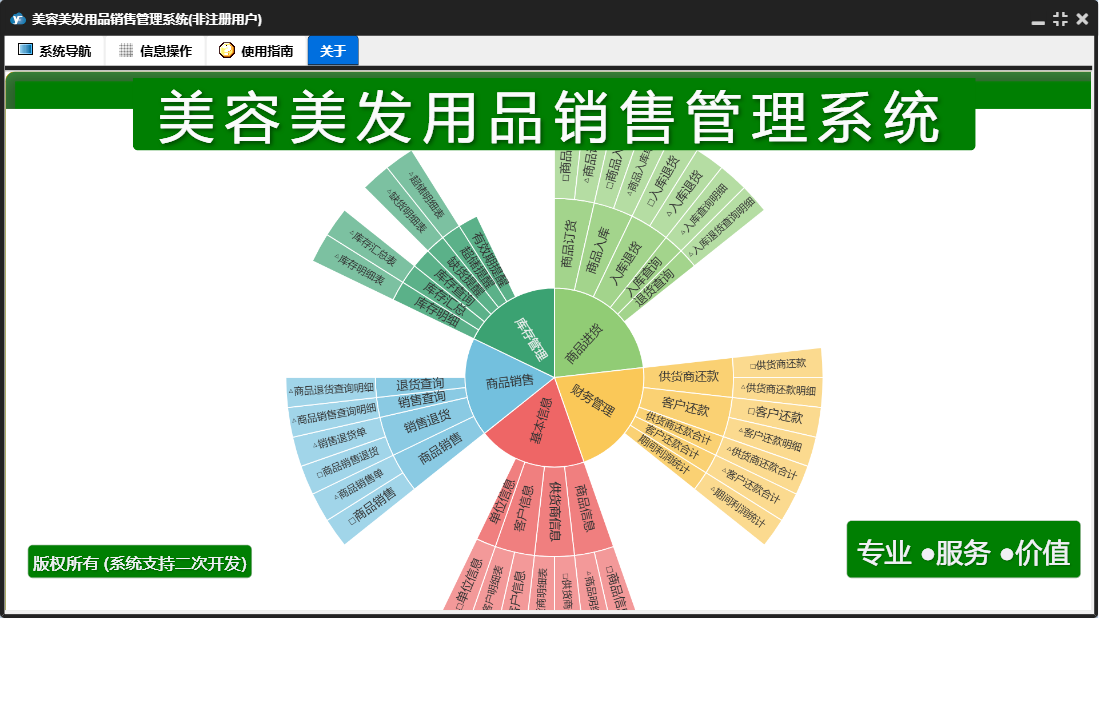1099x723 pixels.
Task: Open the 库存查询 segment
Action: pos(454,286)
